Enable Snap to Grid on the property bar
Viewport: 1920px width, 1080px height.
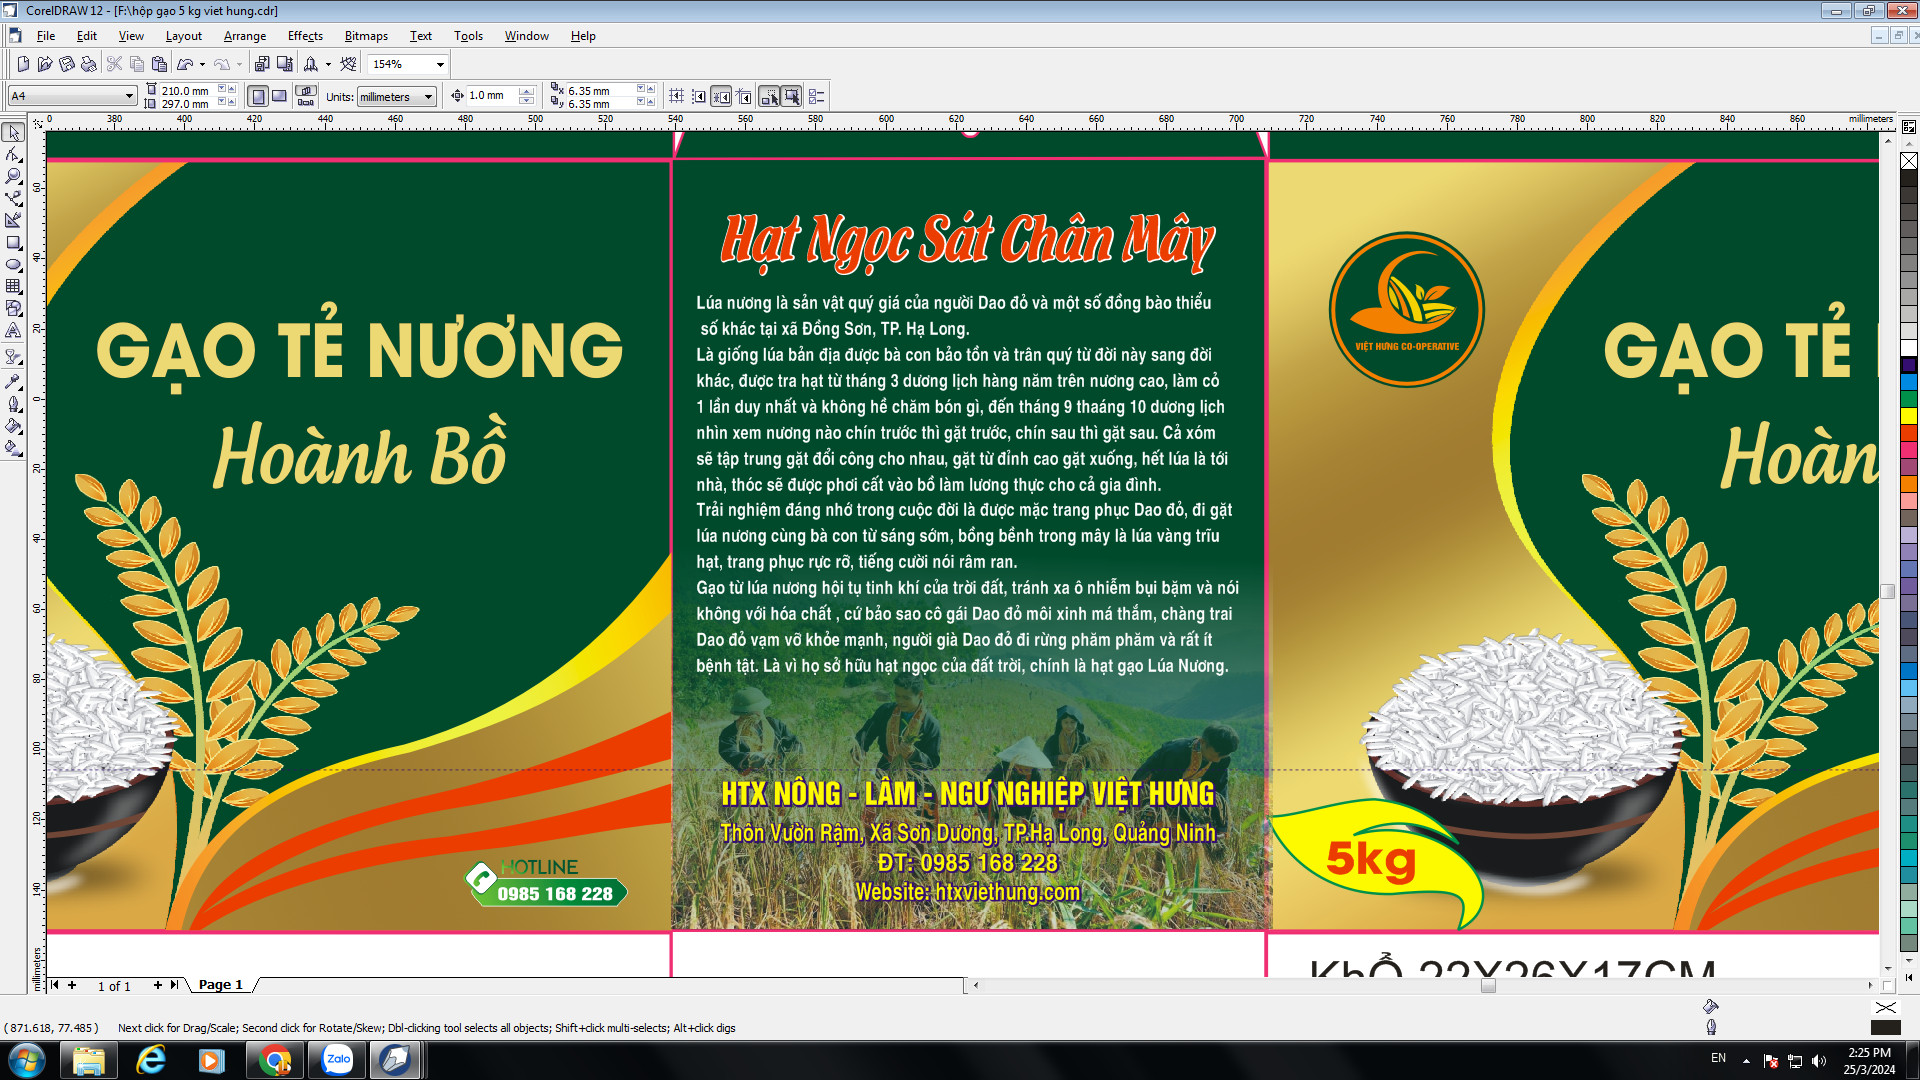pyautogui.click(x=677, y=96)
